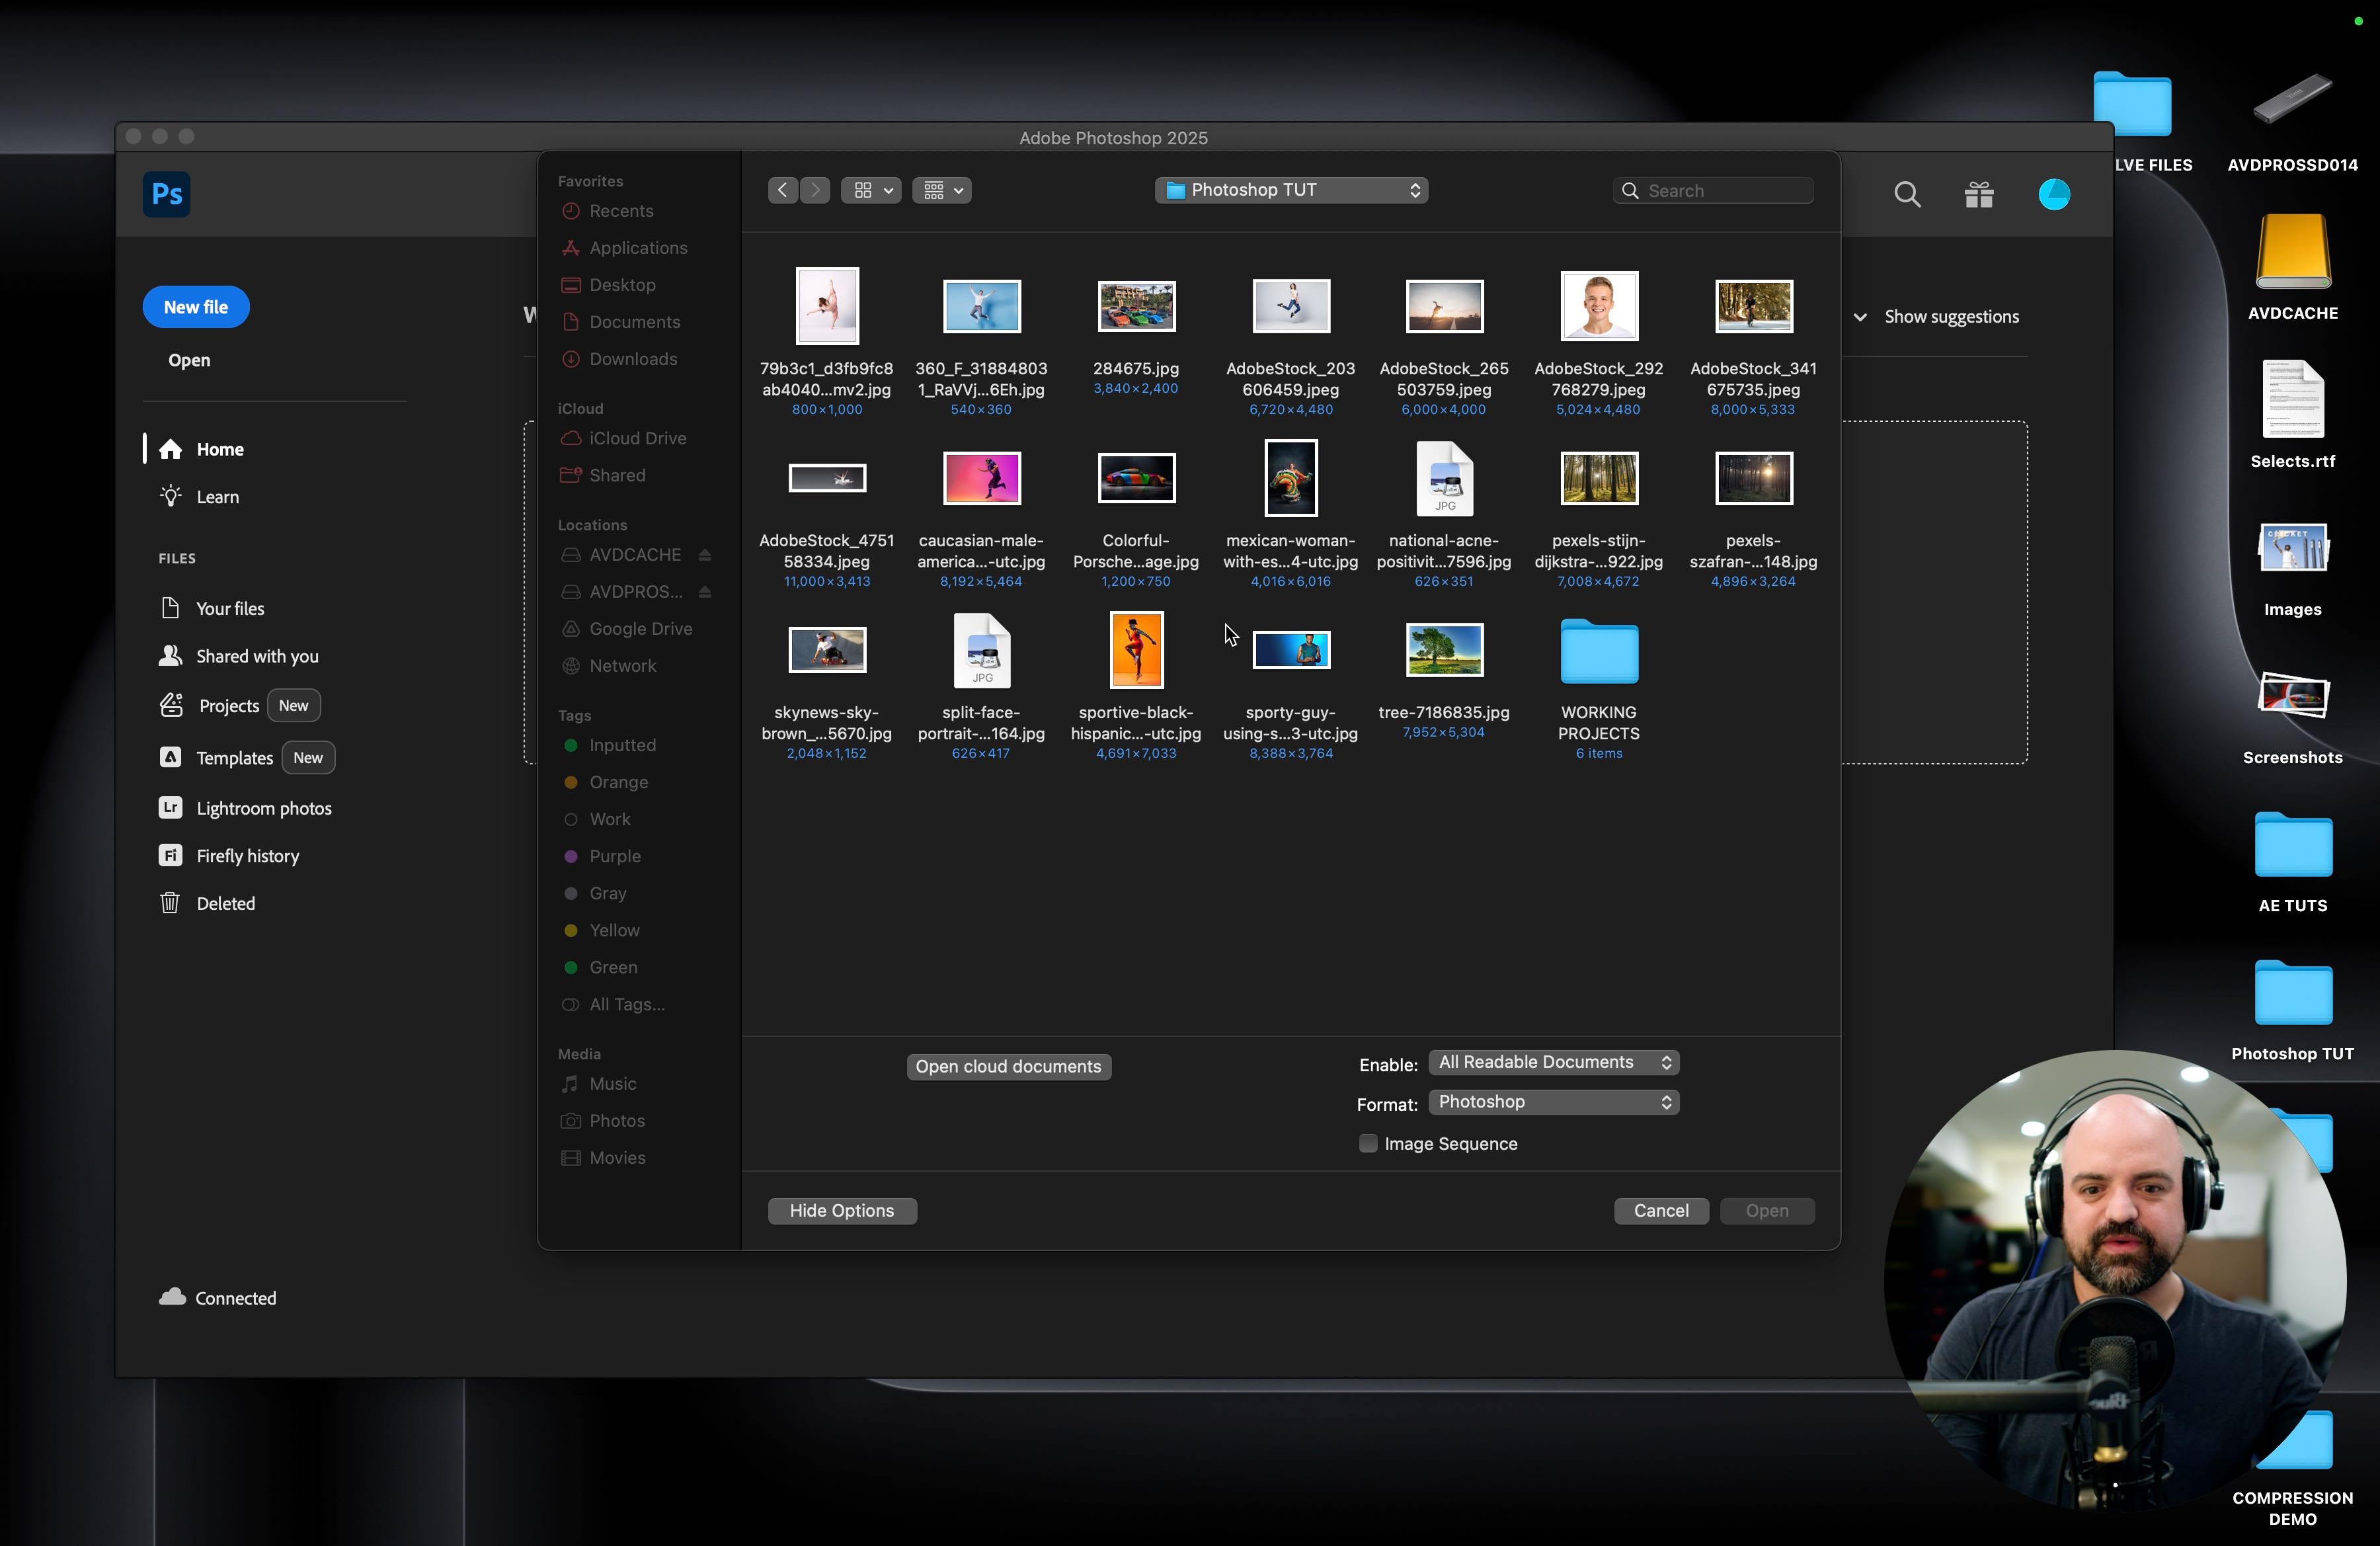Open the Deleted trash section
This screenshot has height=1546, width=2380.
pos(225,903)
